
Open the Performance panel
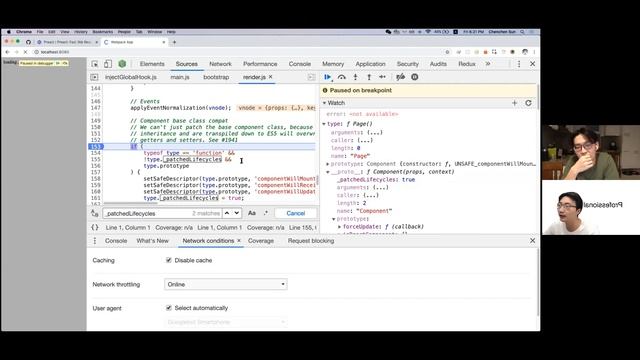[x=260, y=64]
